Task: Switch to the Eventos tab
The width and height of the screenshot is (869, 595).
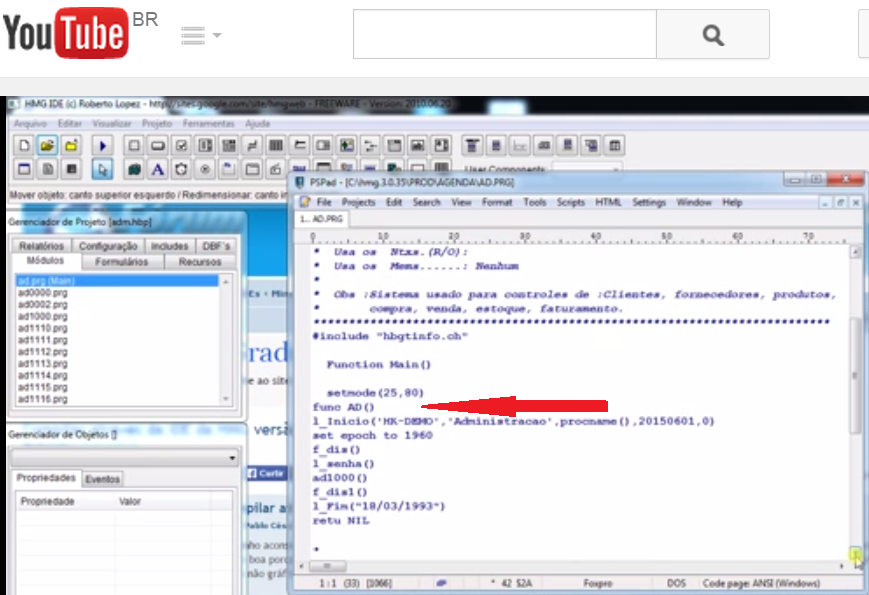Action: 103,479
